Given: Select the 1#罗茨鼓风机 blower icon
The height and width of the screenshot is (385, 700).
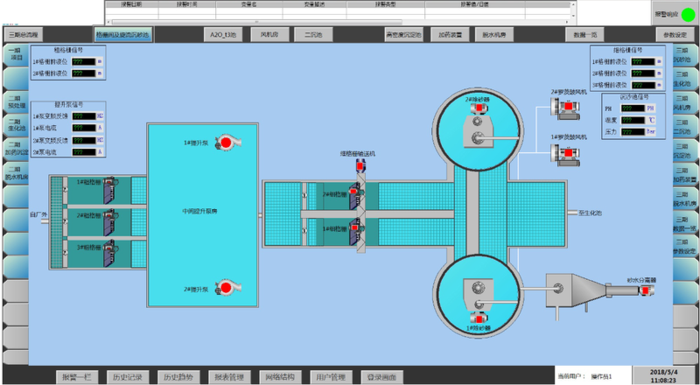Looking at the screenshot, I should (565, 155).
